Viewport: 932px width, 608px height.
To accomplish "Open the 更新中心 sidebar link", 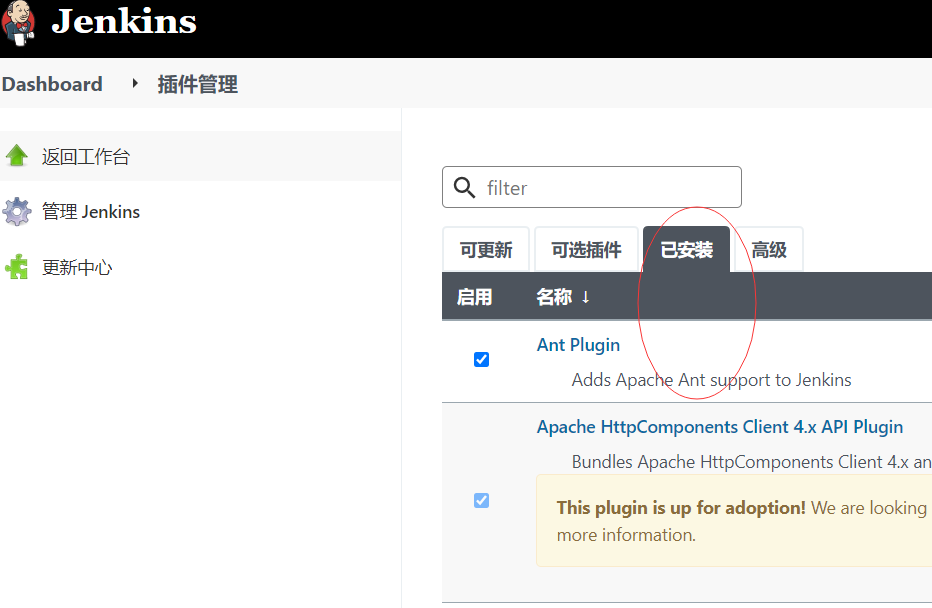I will [x=77, y=267].
